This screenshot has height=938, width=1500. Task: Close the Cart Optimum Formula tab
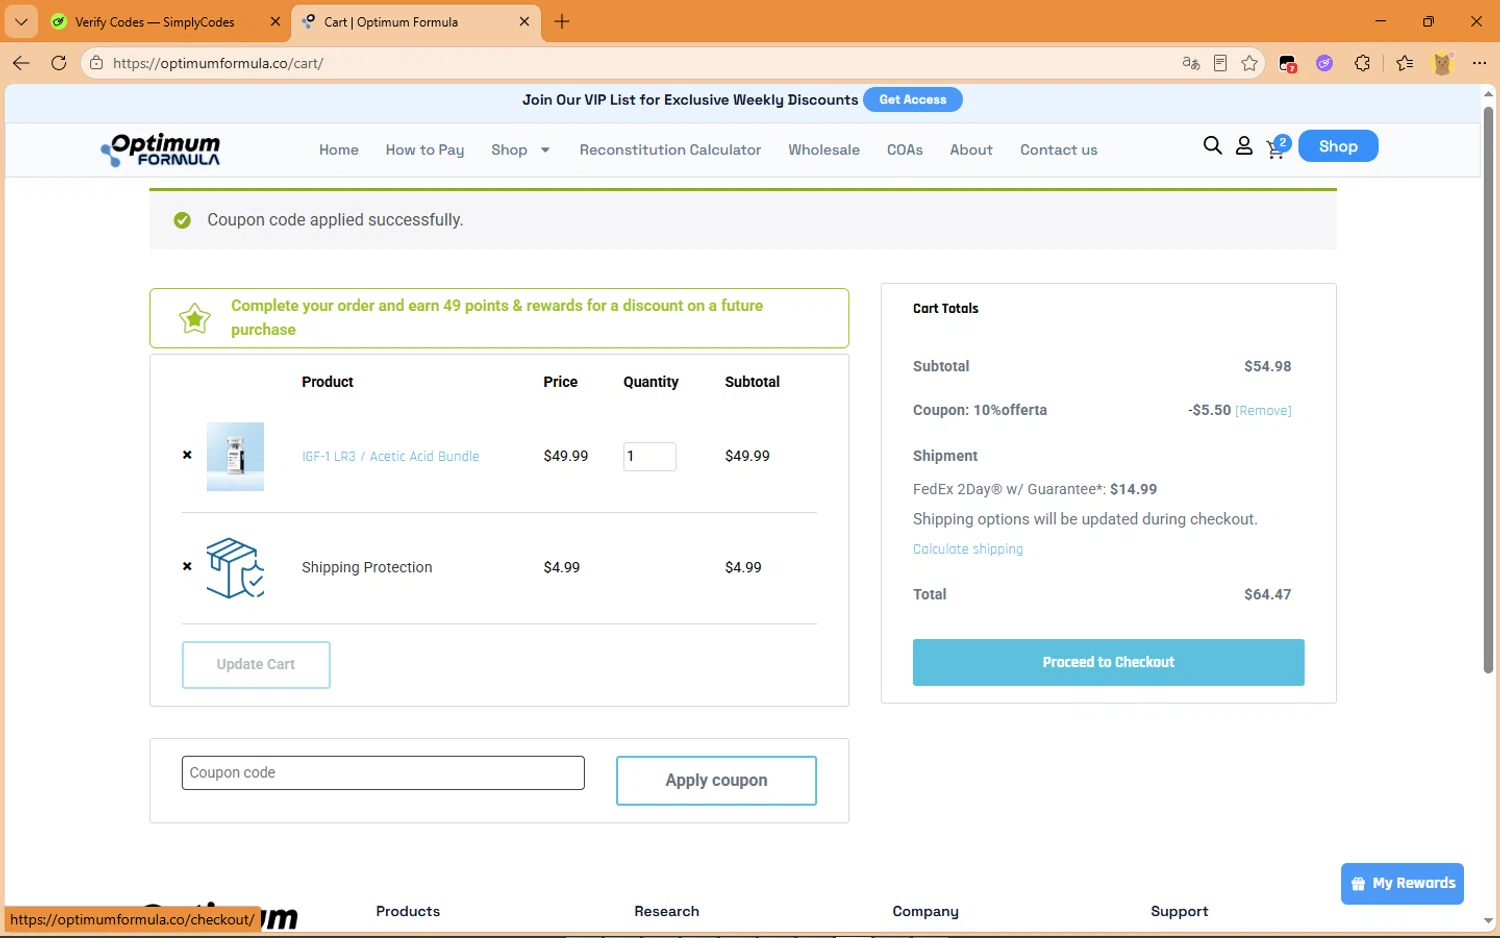(x=524, y=22)
